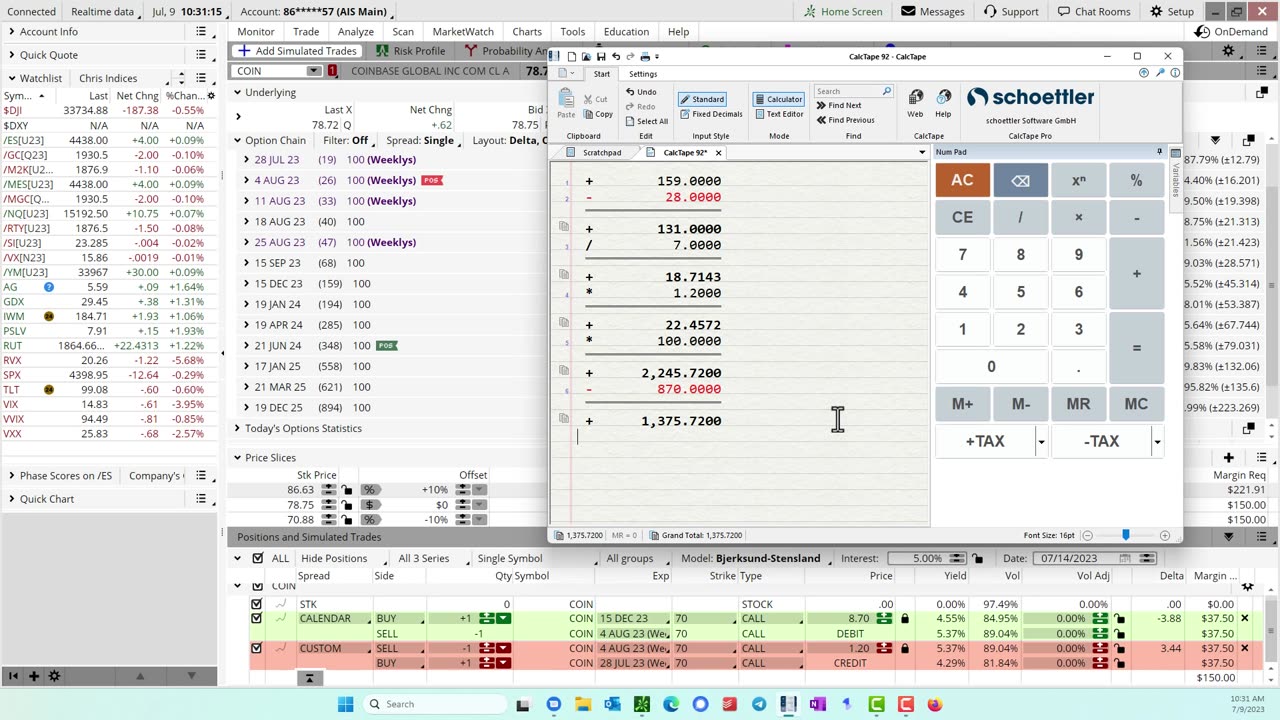
Task: Toggle the Interest rate lock icon
Action: click(x=977, y=558)
